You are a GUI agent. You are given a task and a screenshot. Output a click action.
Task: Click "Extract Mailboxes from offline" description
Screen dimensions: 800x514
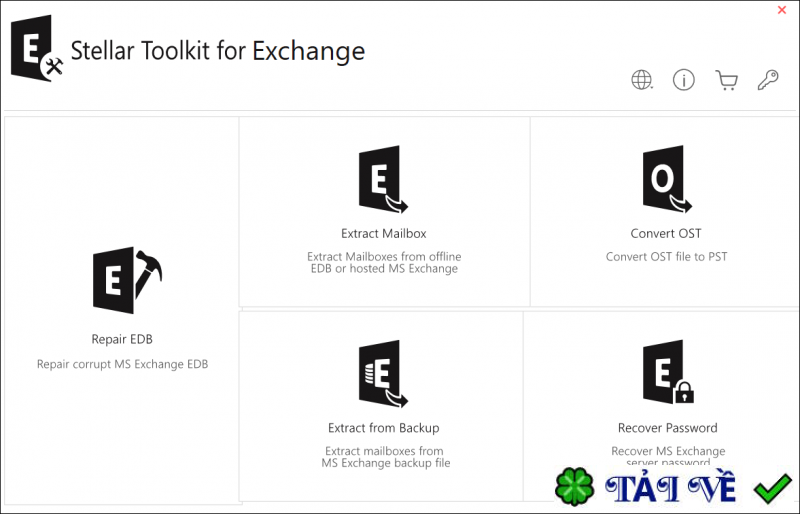pos(384,256)
